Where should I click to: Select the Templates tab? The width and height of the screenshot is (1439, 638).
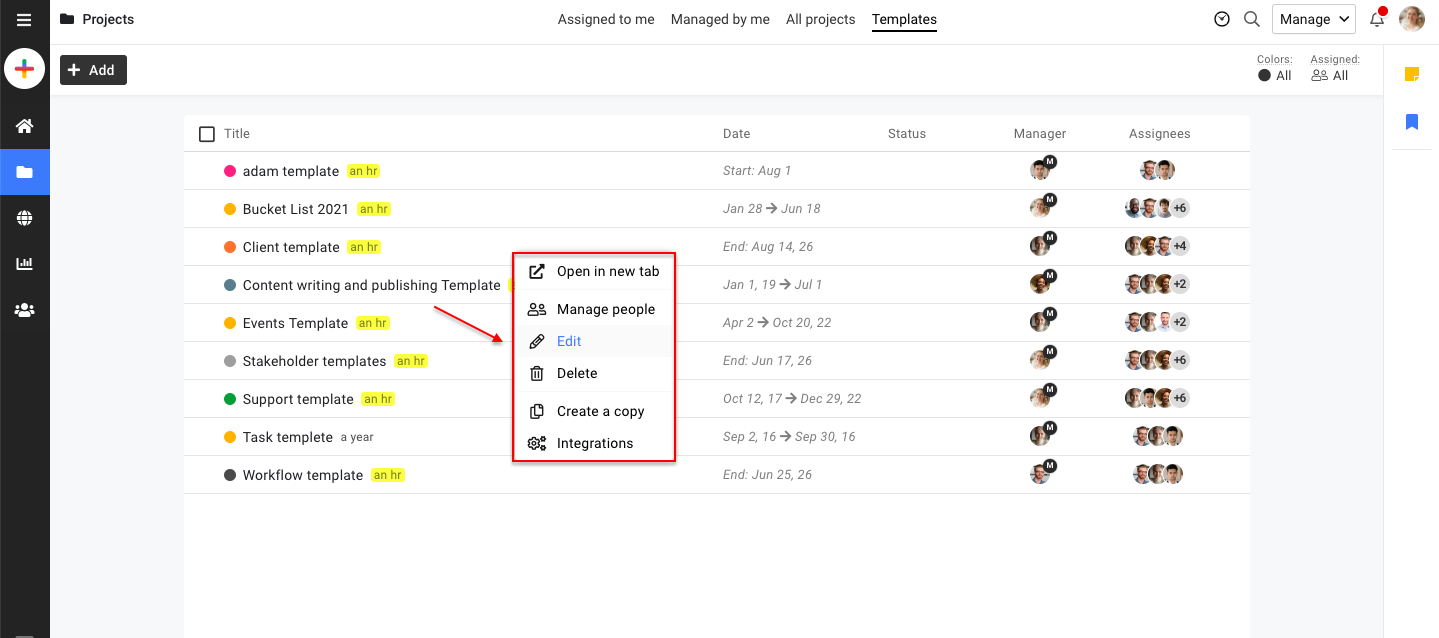904,19
